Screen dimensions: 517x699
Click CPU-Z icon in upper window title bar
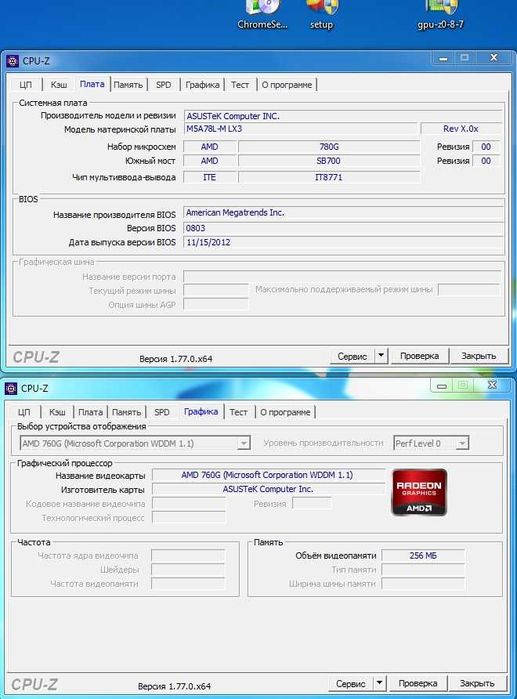click(x=12, y=61)
